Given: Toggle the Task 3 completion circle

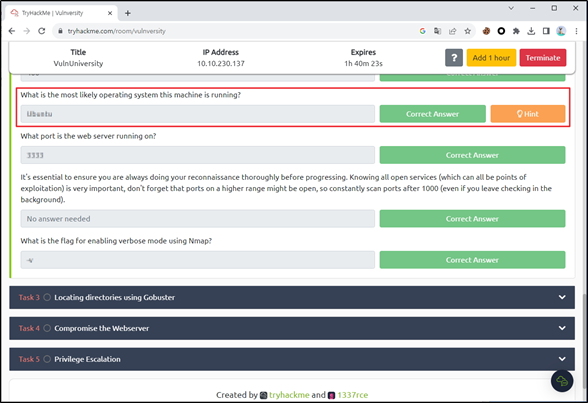Looking at the screenshot, I should tap(47, 297).
